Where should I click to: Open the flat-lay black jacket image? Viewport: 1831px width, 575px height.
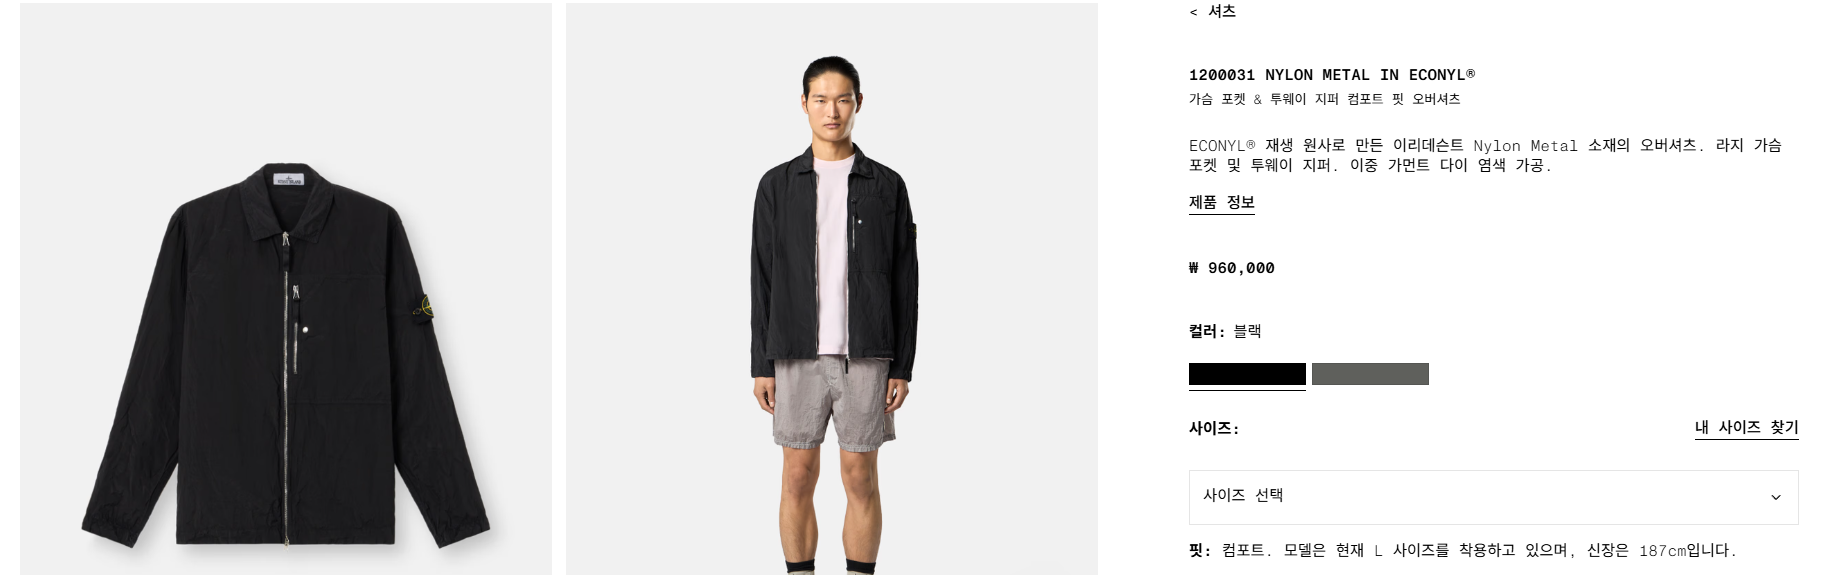coord(286,289)
